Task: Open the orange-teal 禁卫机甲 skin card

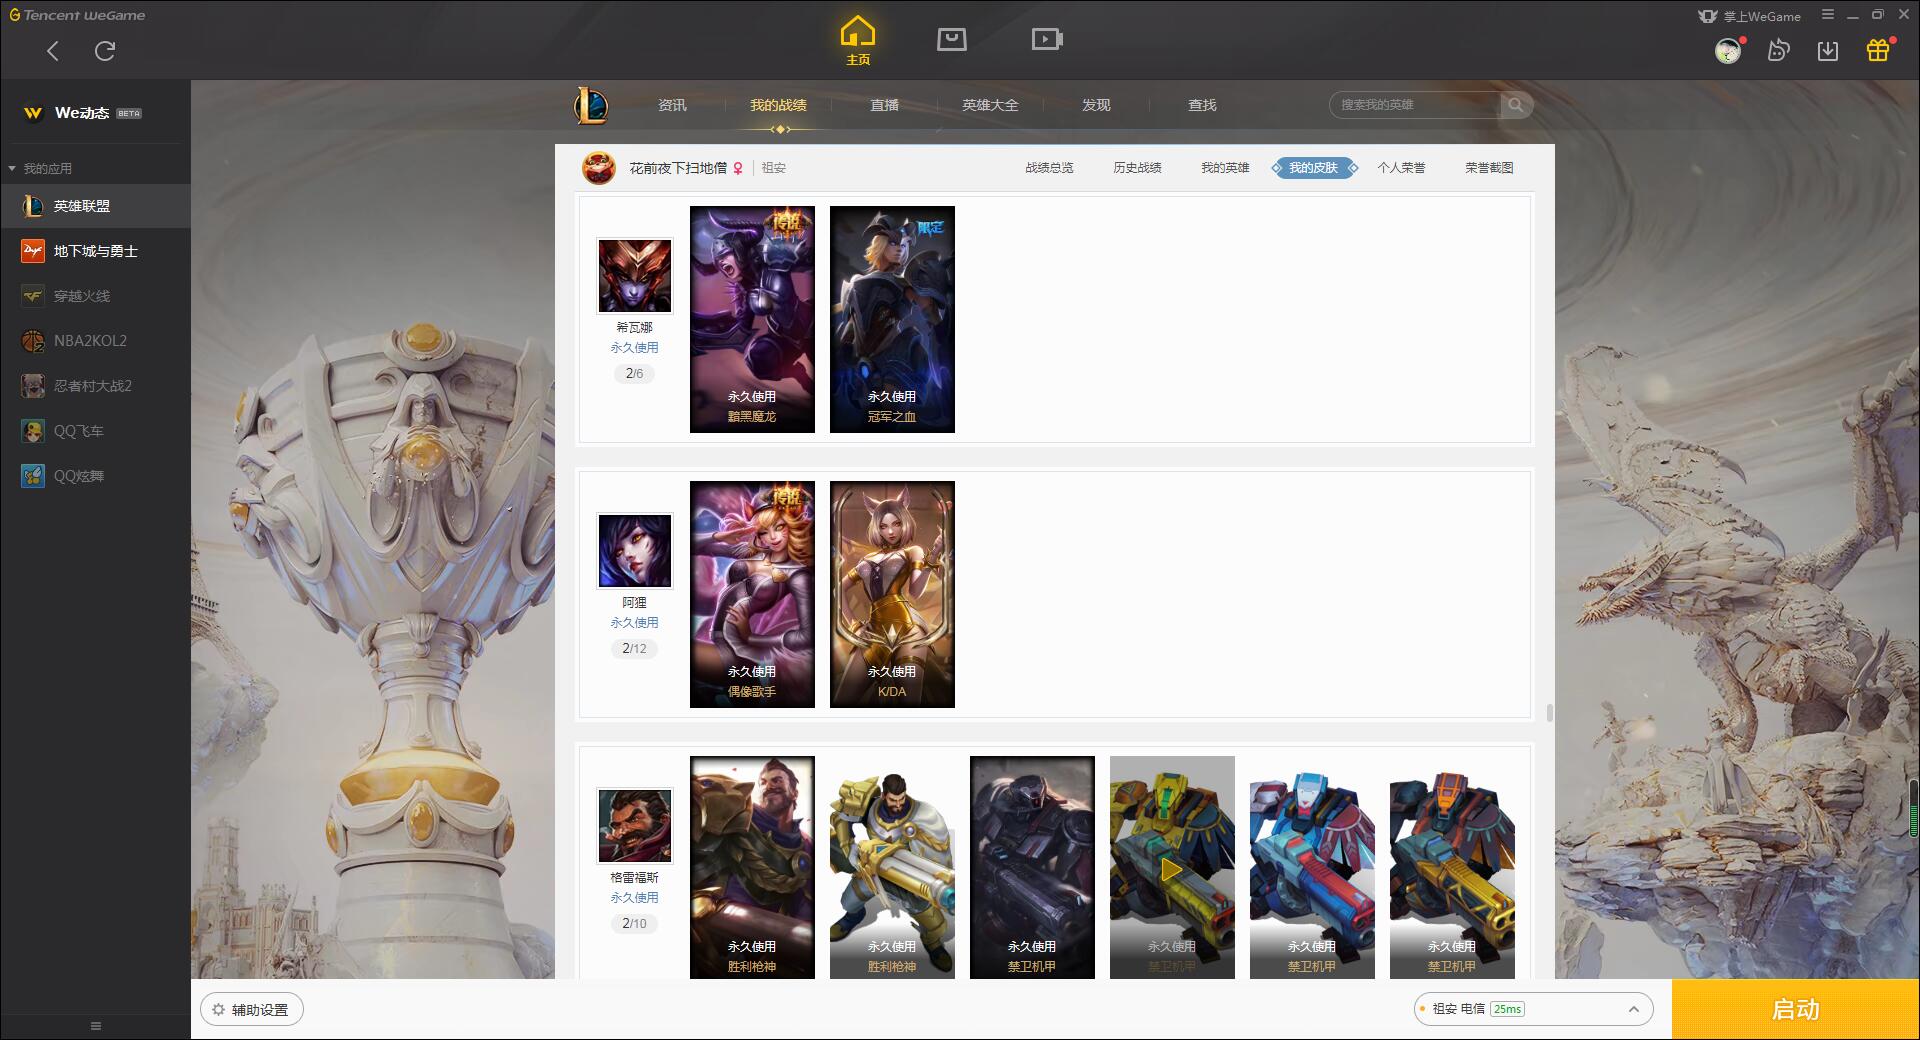Action: 1452,867
